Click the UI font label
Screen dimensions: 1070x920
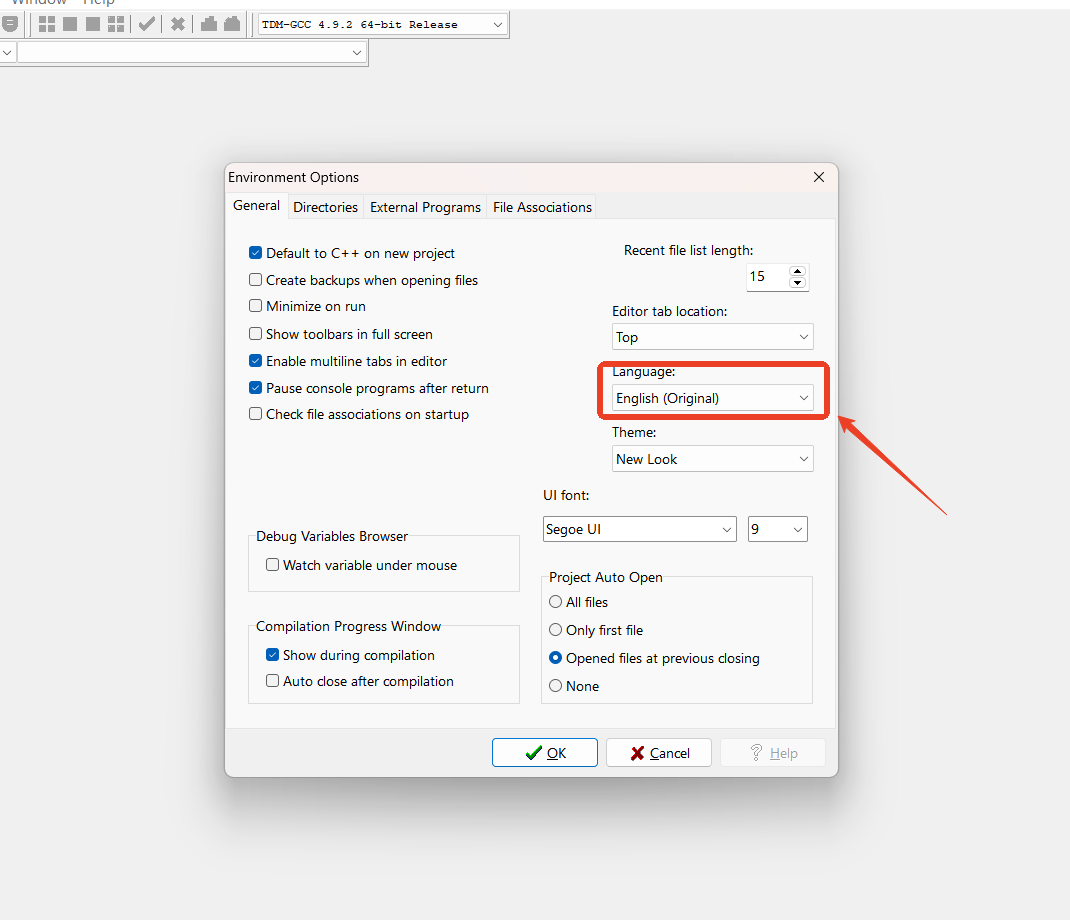(x=566, y=495)
